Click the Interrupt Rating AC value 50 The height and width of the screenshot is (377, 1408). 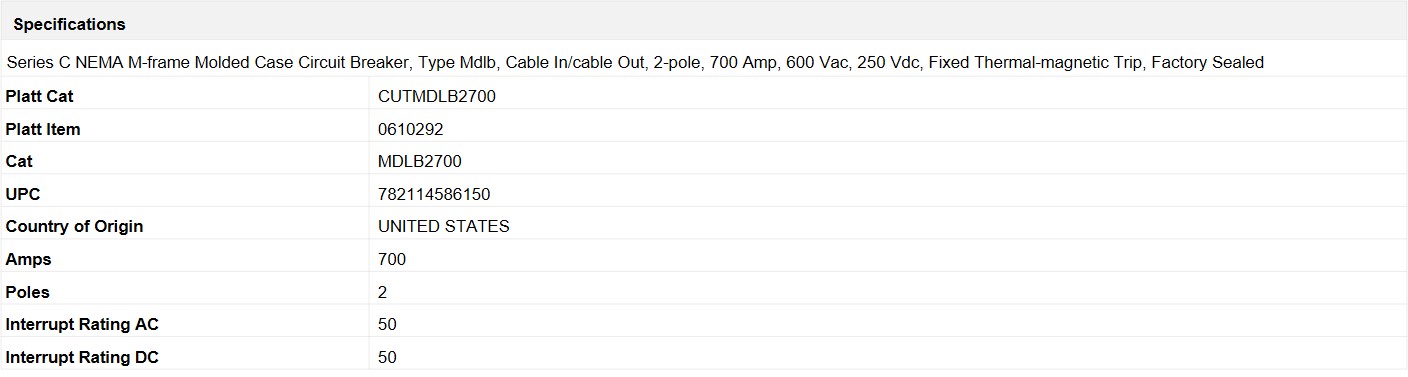click(x=388, y=324)
